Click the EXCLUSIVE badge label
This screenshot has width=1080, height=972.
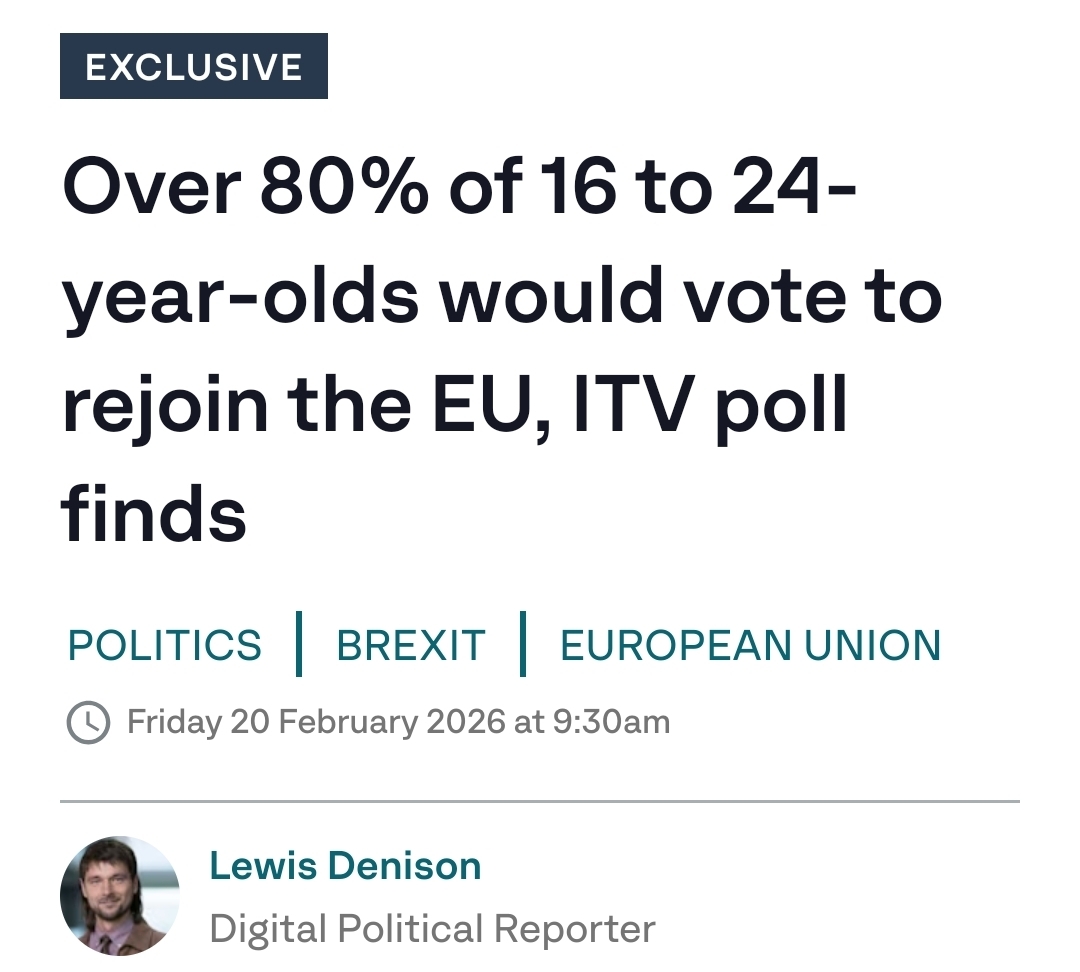coord(194,67)
